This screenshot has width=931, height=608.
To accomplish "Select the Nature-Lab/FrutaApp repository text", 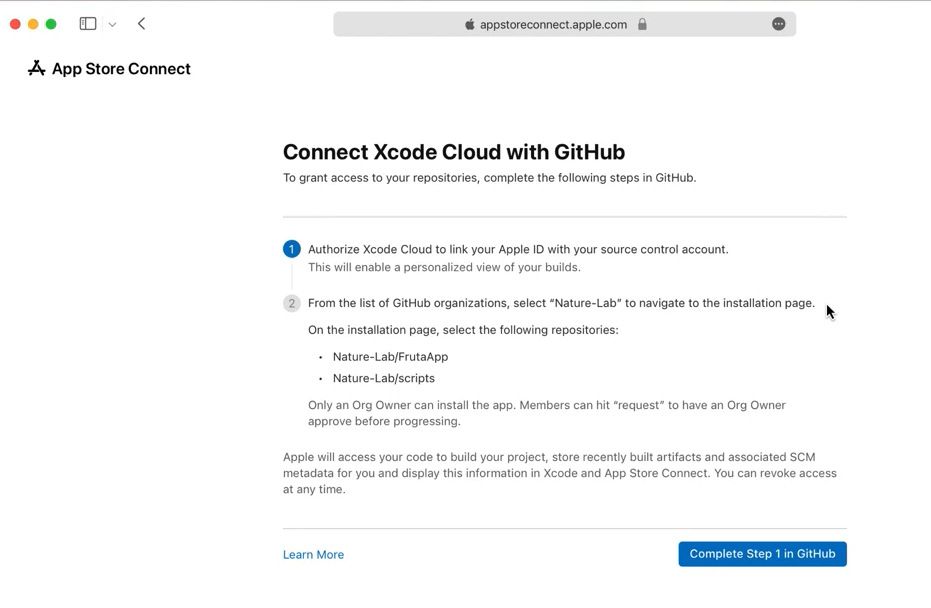I will tap(390, 357).
